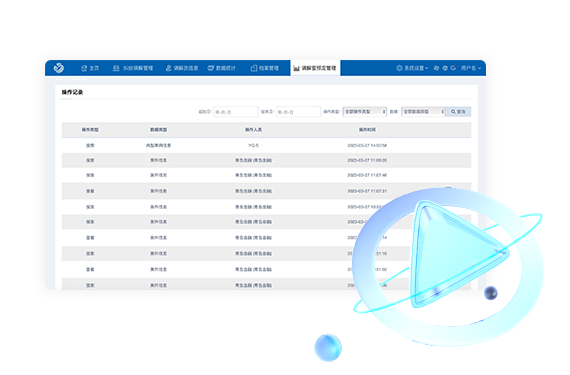
Task: Select the 调解员信息 person icon
Action: point(168,68)
